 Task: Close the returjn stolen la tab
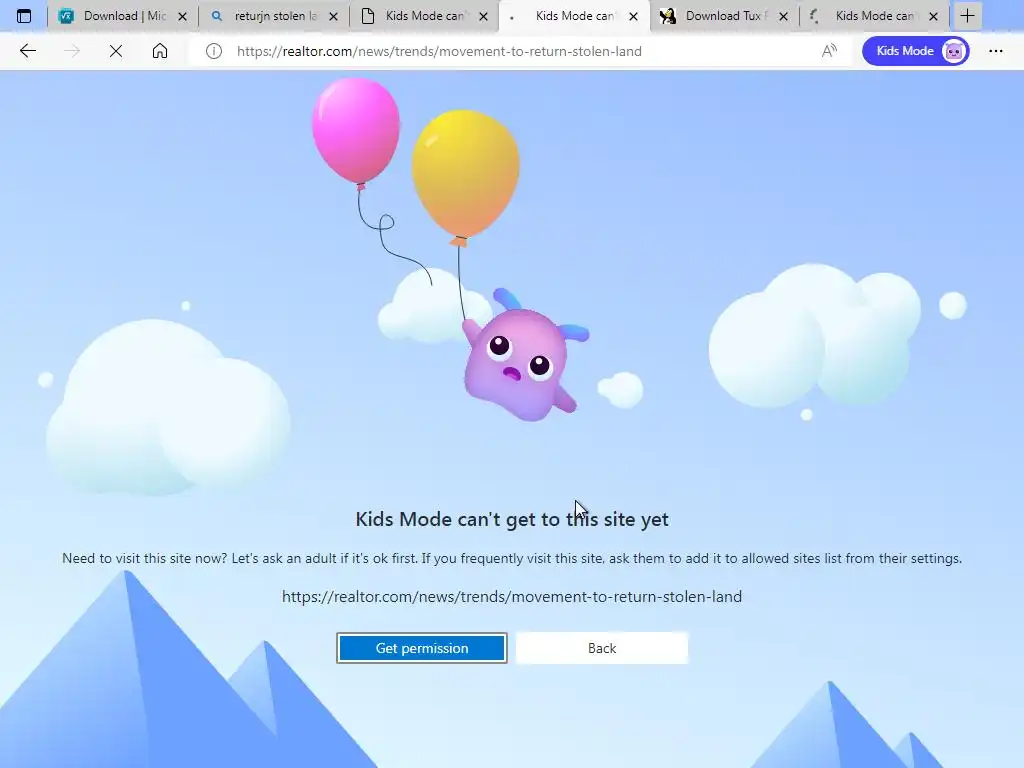pyautogui.click(x=334, y=17)
